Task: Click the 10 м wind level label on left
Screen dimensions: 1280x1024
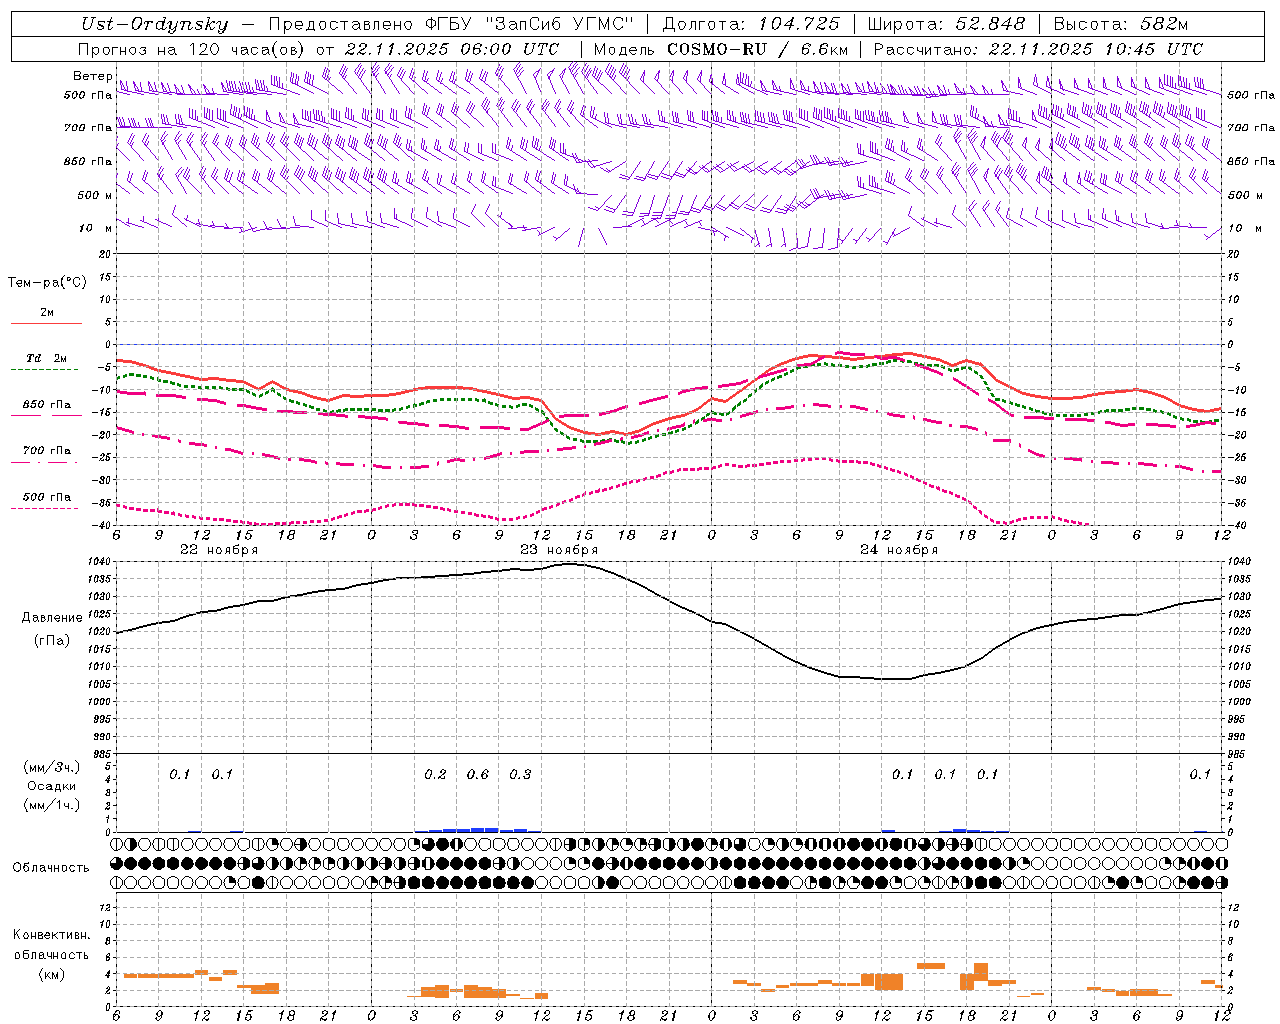Action: click(x=94, y=228)
